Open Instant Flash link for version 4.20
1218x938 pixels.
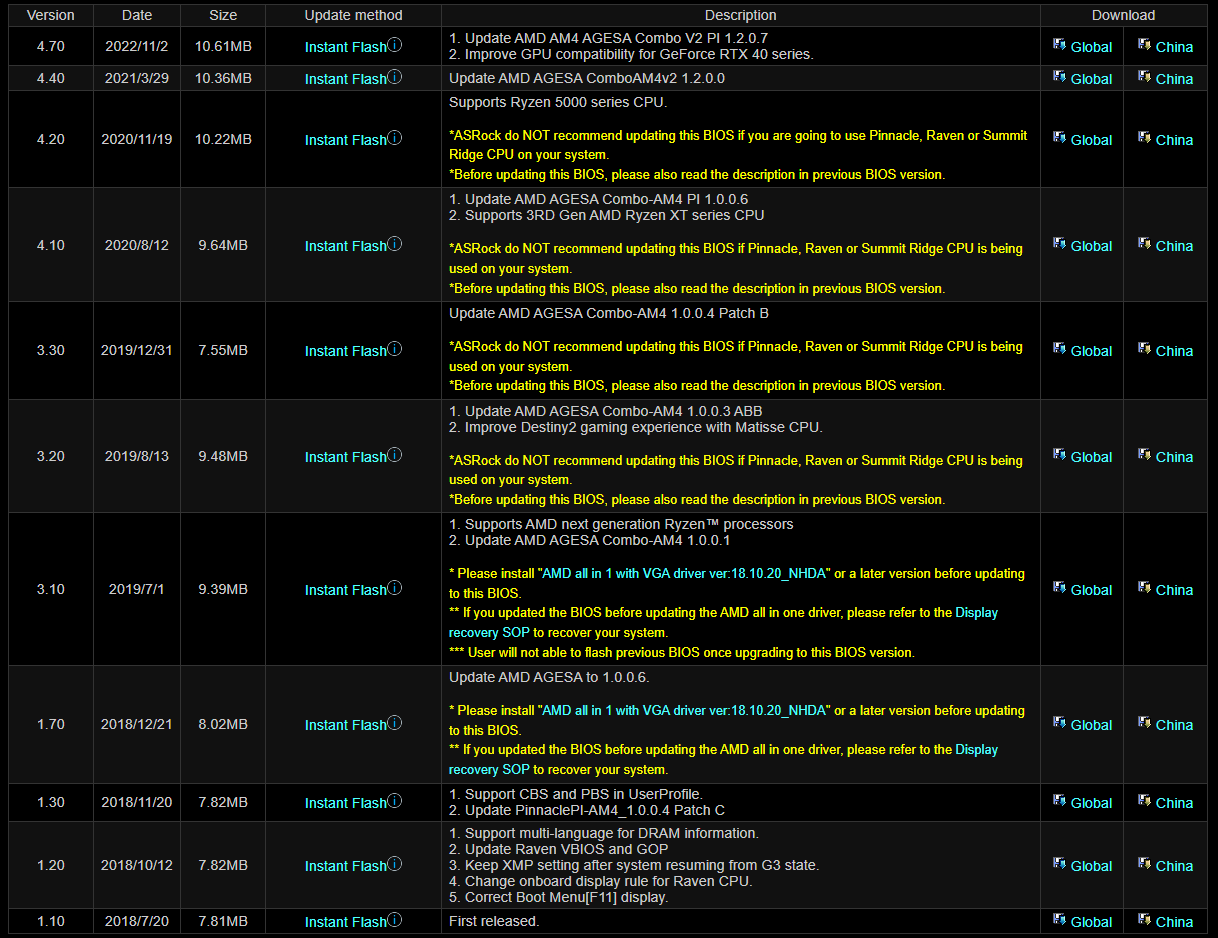point(345,140)
